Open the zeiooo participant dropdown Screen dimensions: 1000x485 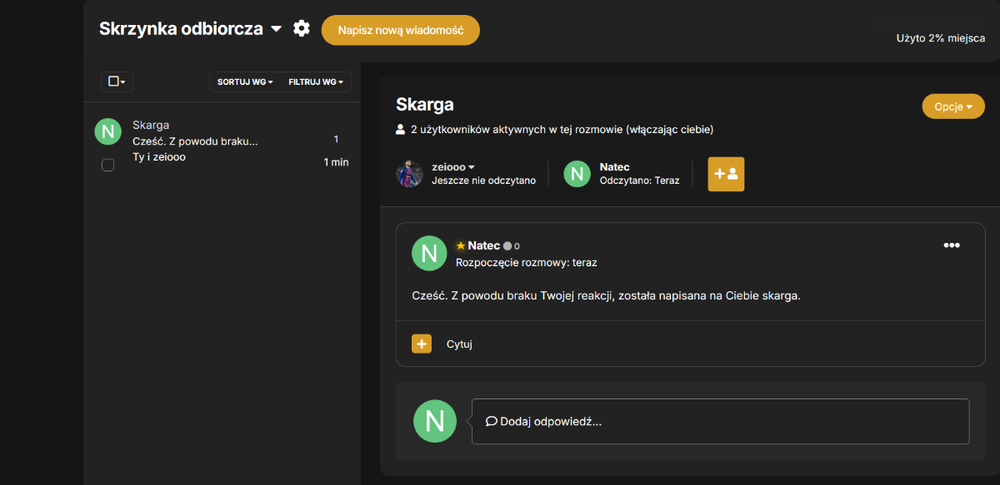[x=453, y=167]
